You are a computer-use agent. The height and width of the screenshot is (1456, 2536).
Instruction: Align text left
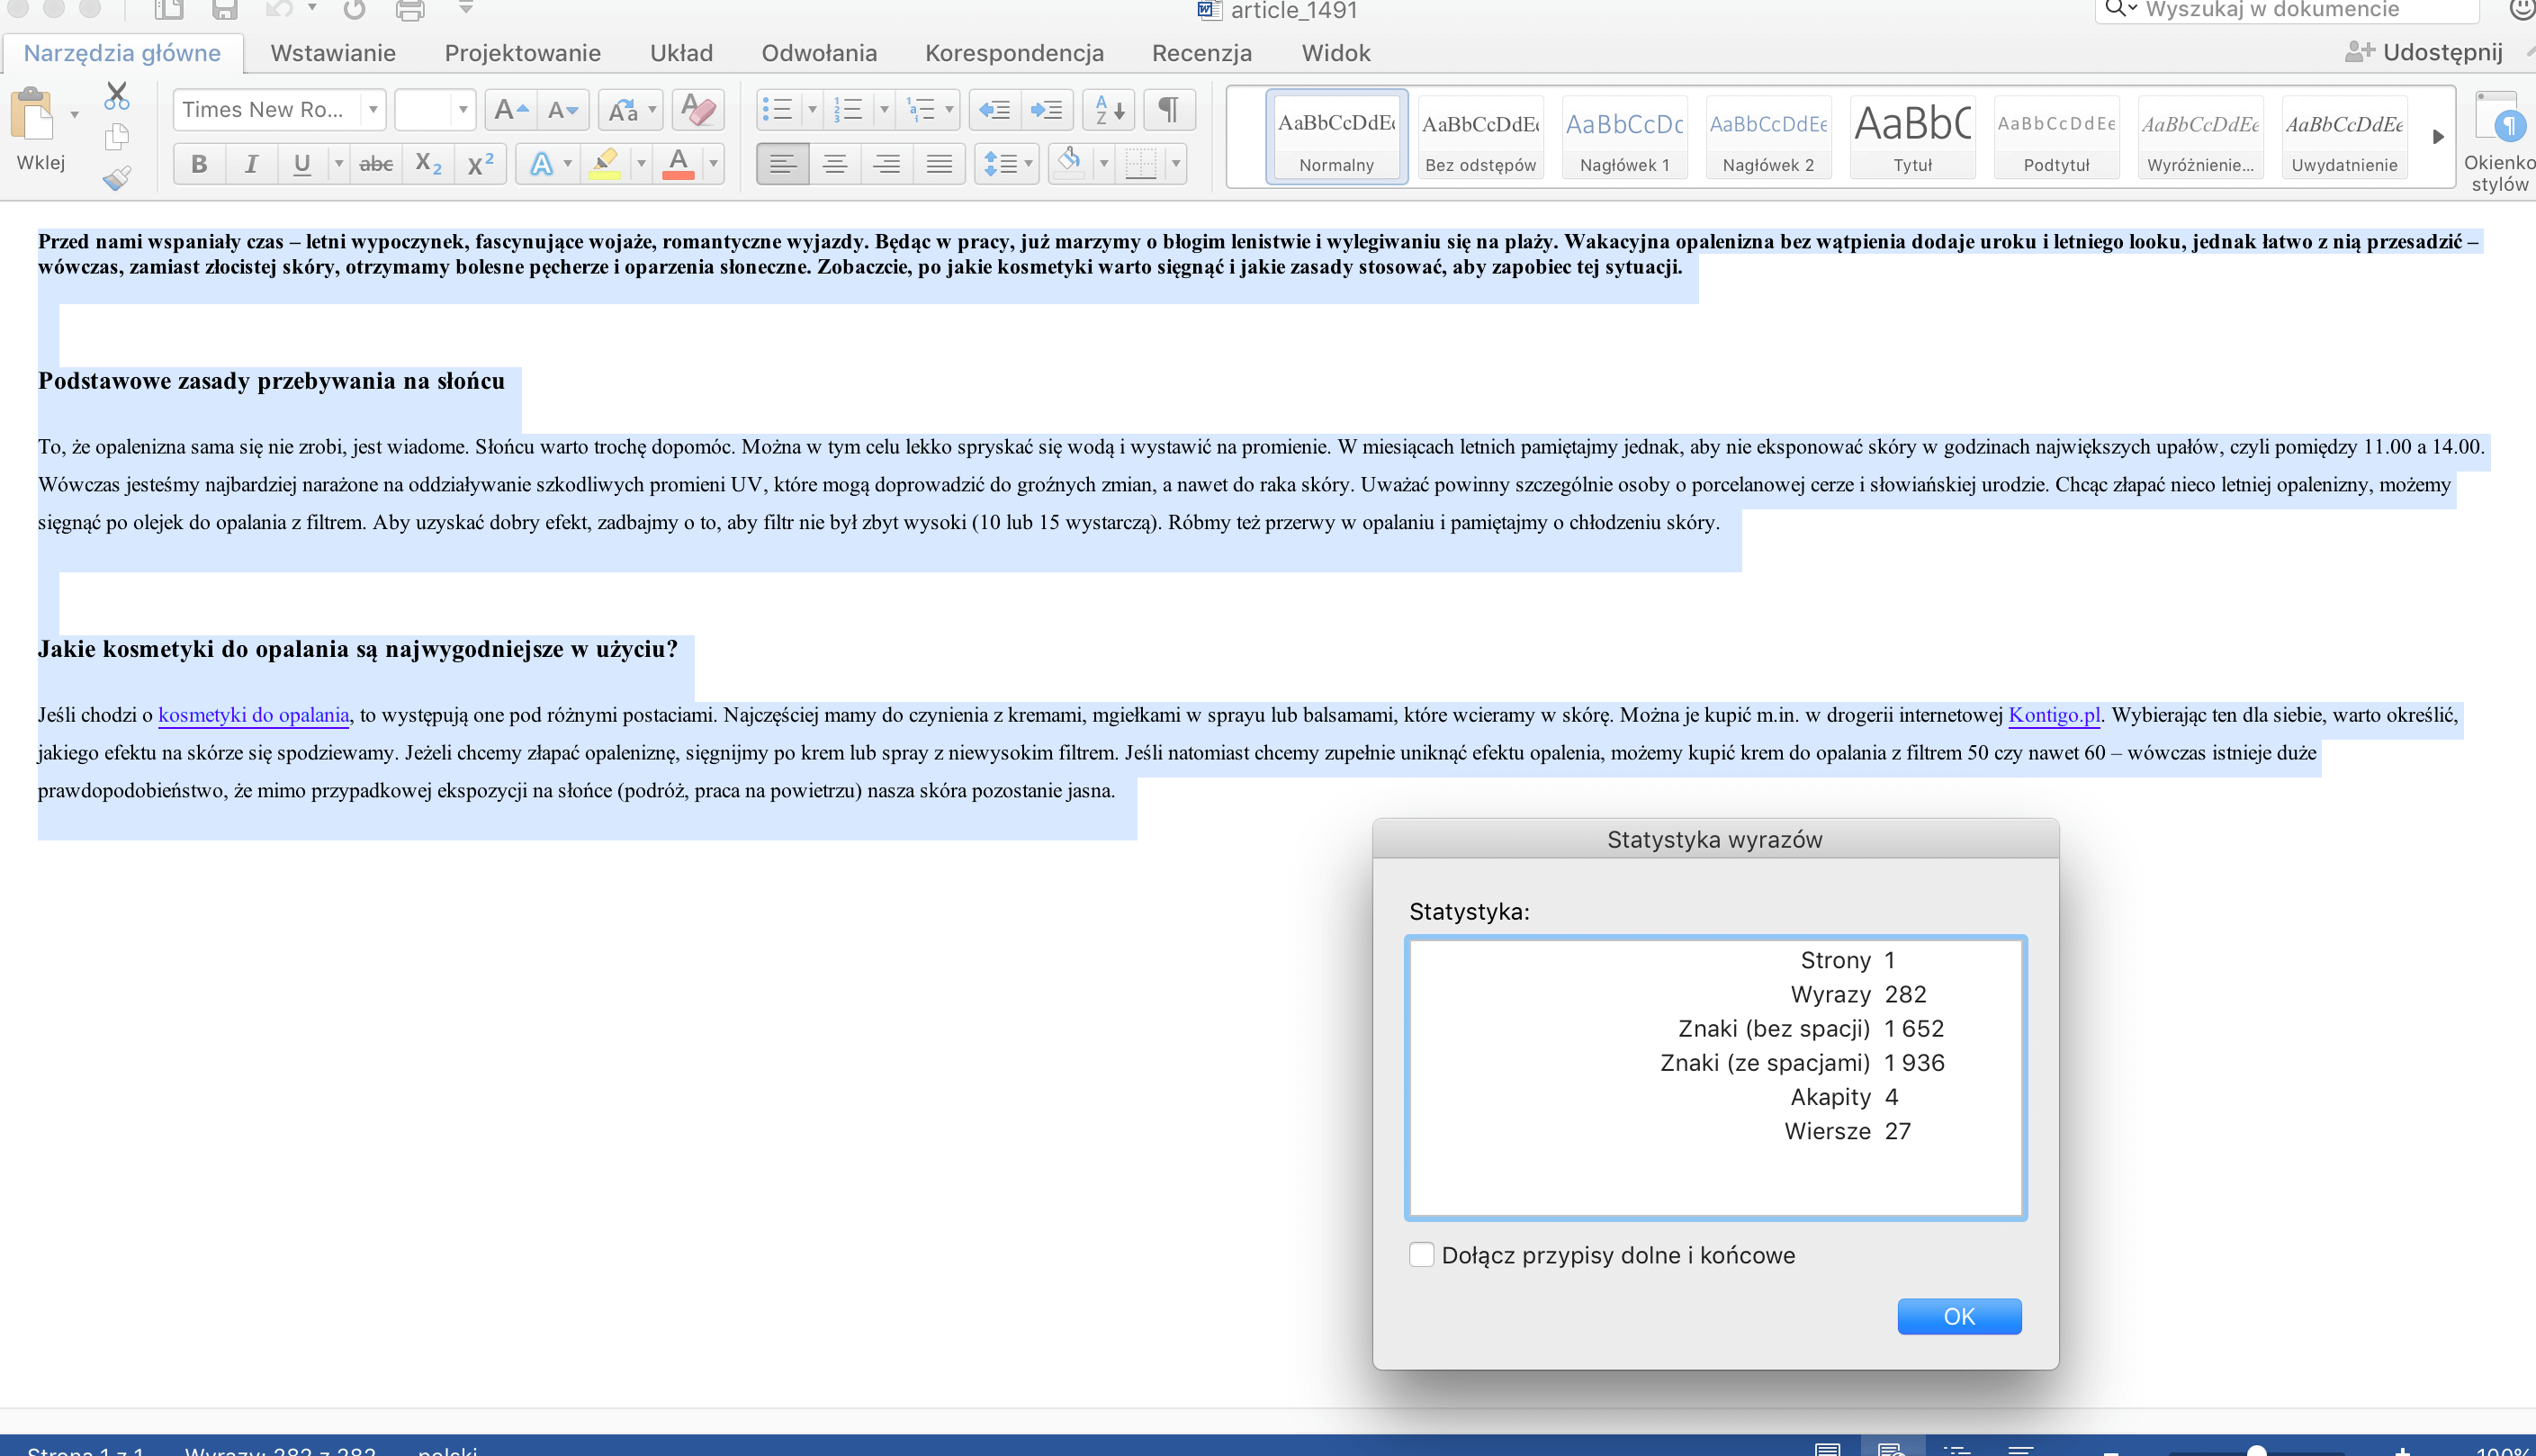[x=783, y=164]
